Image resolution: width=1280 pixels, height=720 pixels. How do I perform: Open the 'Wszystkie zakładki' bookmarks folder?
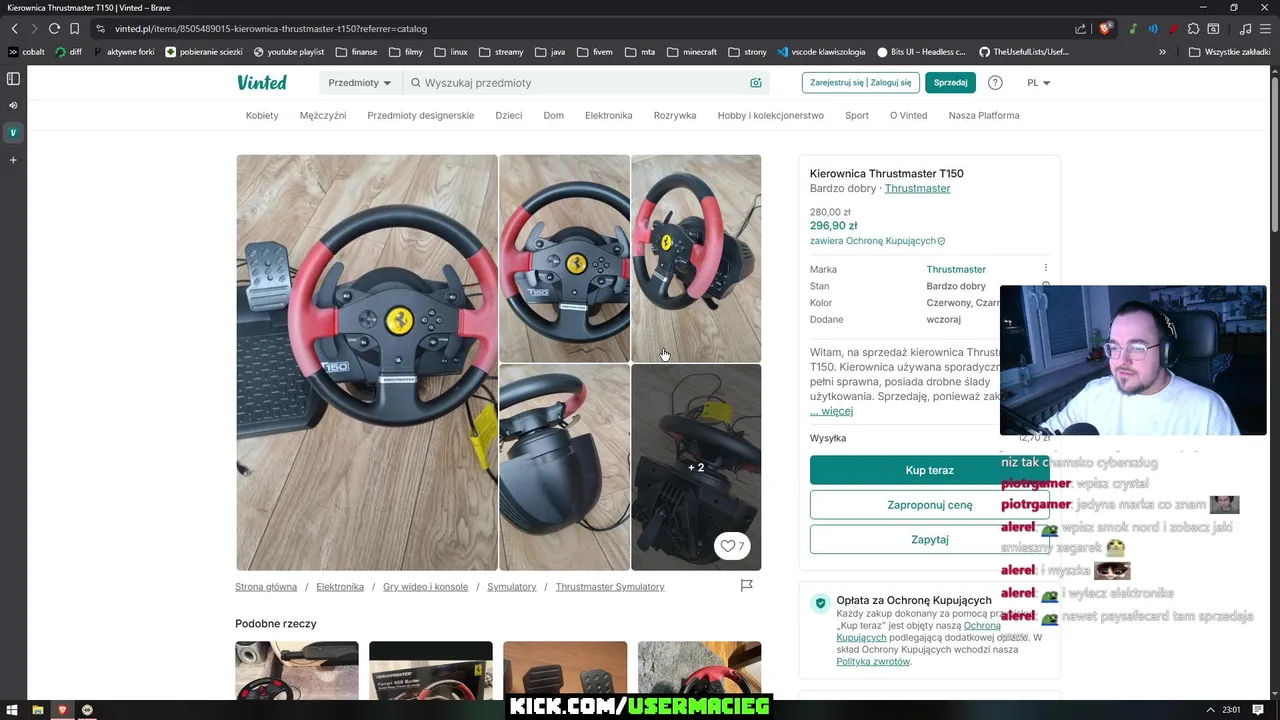tap(1229, 52)
